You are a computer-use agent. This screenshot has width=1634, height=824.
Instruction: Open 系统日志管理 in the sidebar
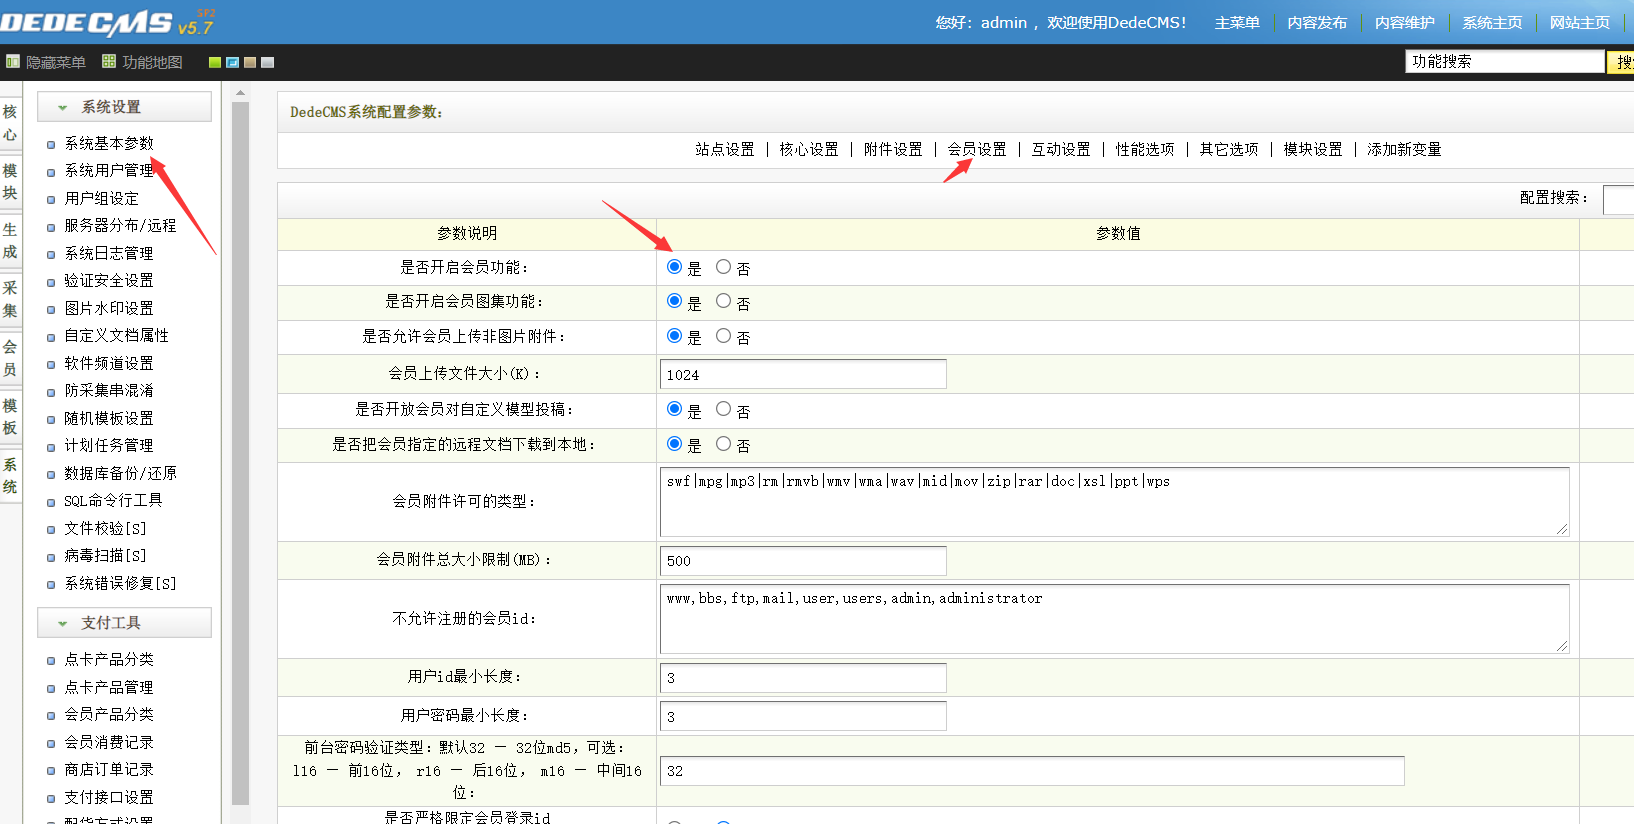pyautogui.click(x=109, y=253)
